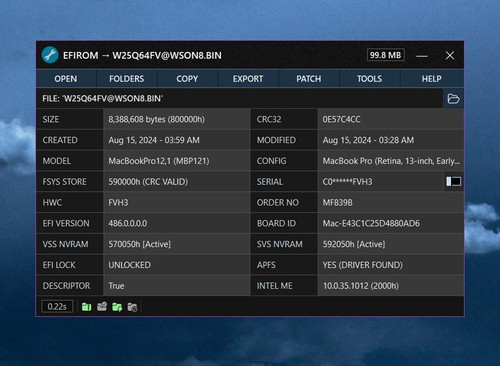
Task: Click the Board ID value Mac-E43C1C25D4880AD6
Action: [x=371, y=223]
